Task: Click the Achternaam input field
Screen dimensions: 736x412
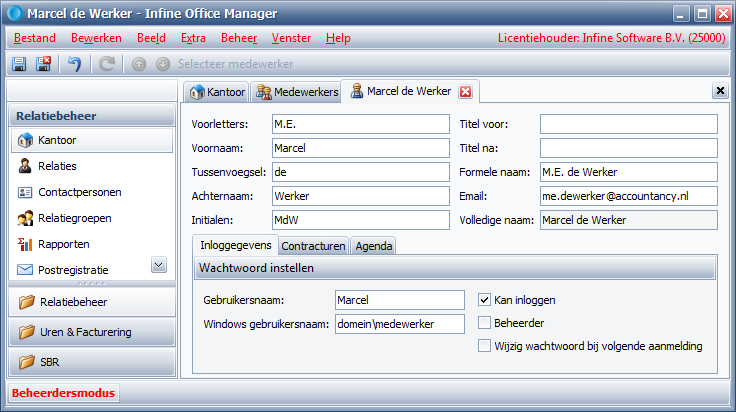Action: point(360,196)
